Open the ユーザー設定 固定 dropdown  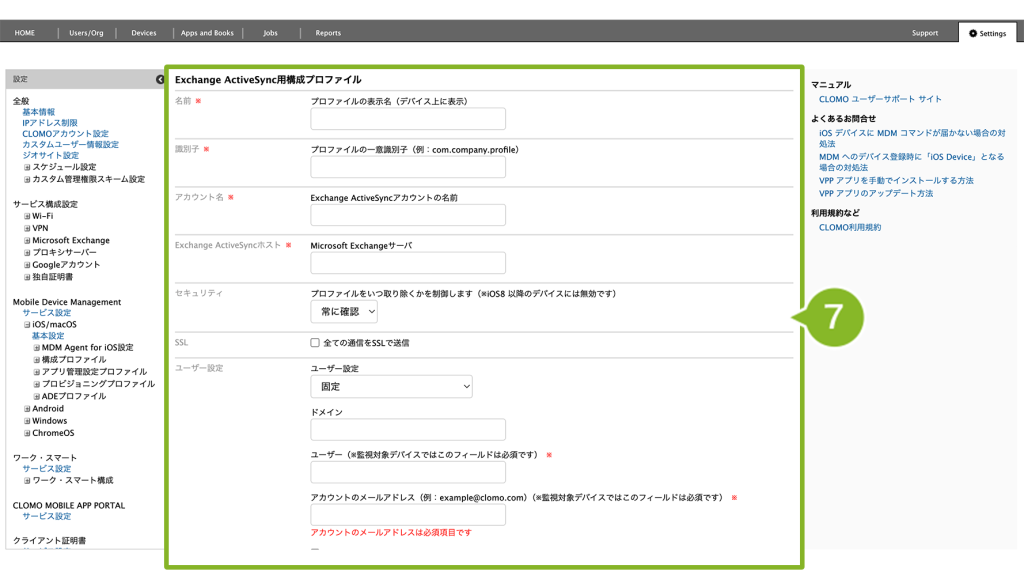click(391, 386)
